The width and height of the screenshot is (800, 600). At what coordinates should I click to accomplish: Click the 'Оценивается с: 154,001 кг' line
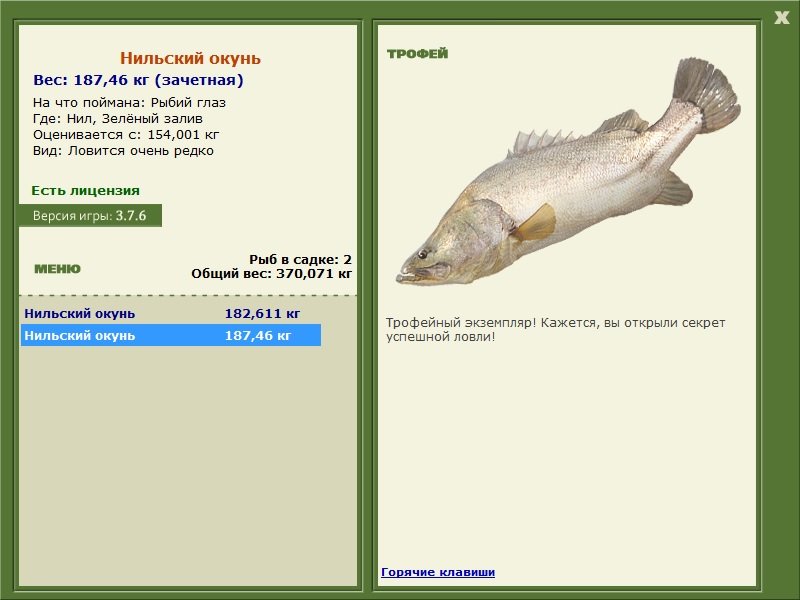pyautogui.click(x=126, y=135)
